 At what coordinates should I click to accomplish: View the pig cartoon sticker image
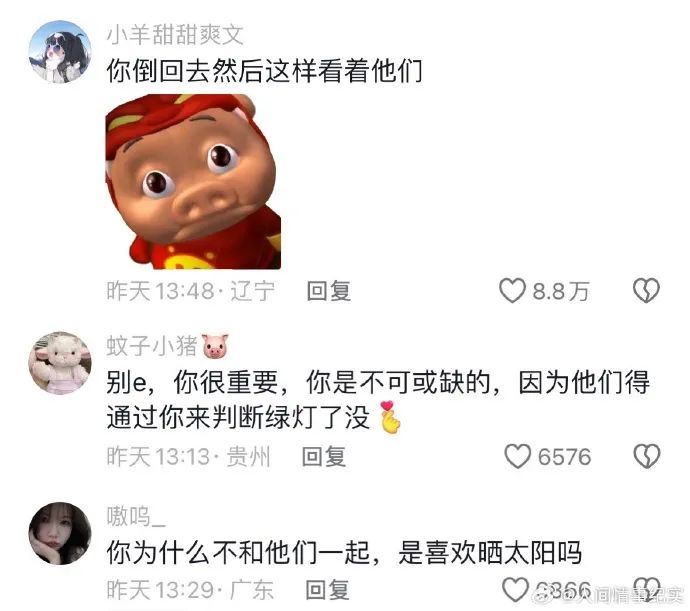[193, 182]
